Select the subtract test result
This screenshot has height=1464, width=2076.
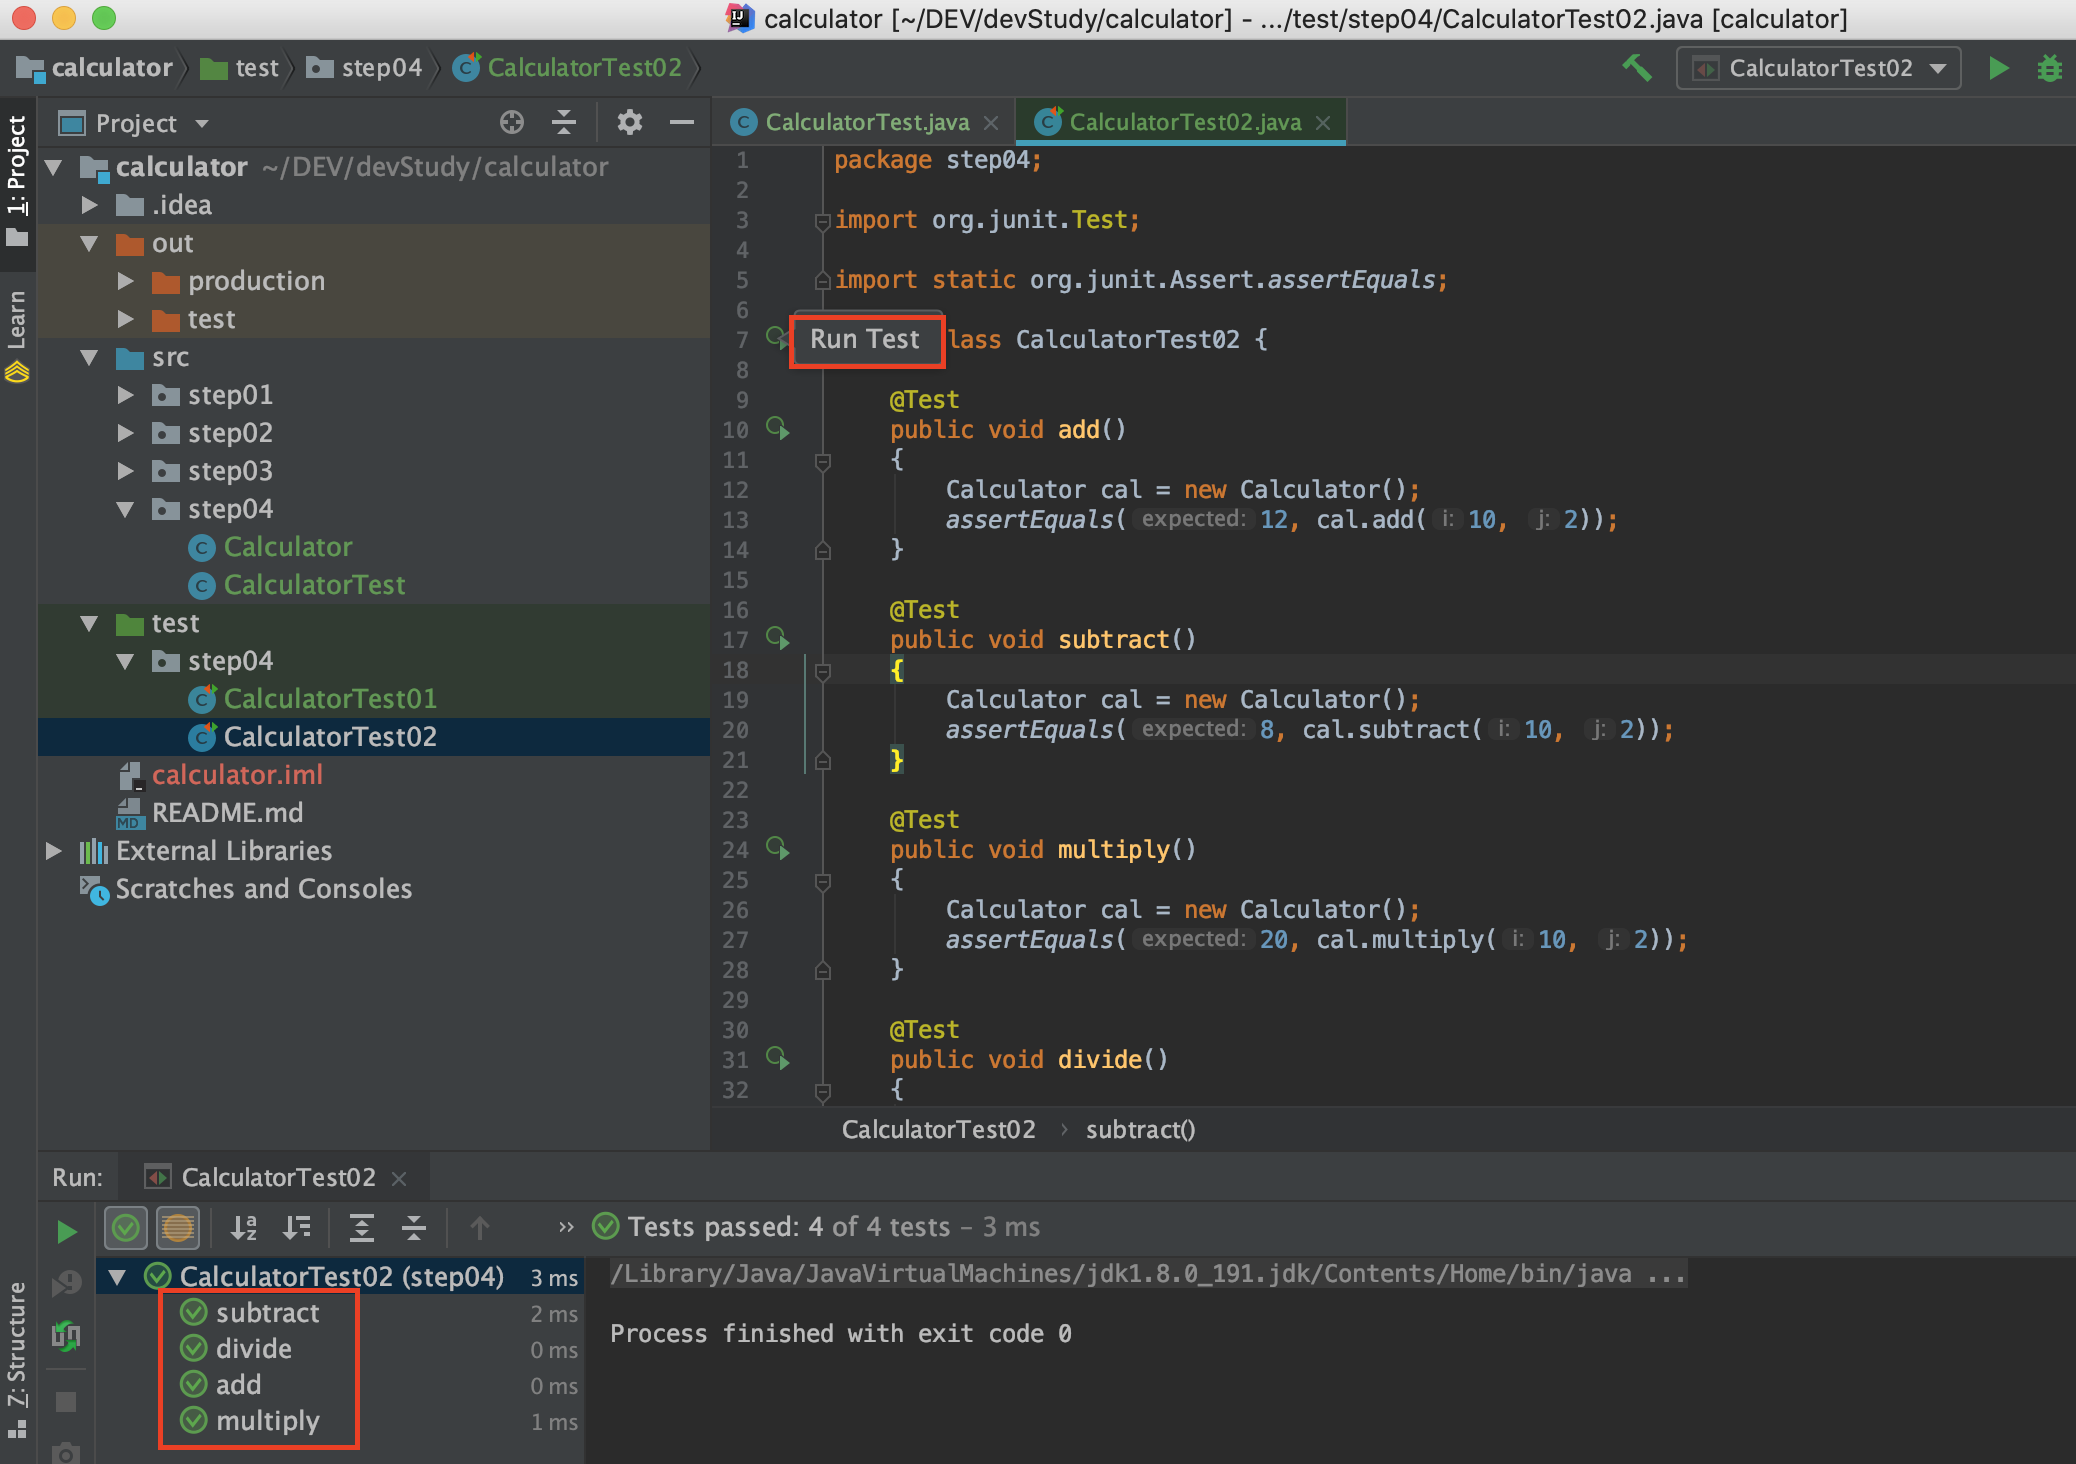tap(268, 1312)
